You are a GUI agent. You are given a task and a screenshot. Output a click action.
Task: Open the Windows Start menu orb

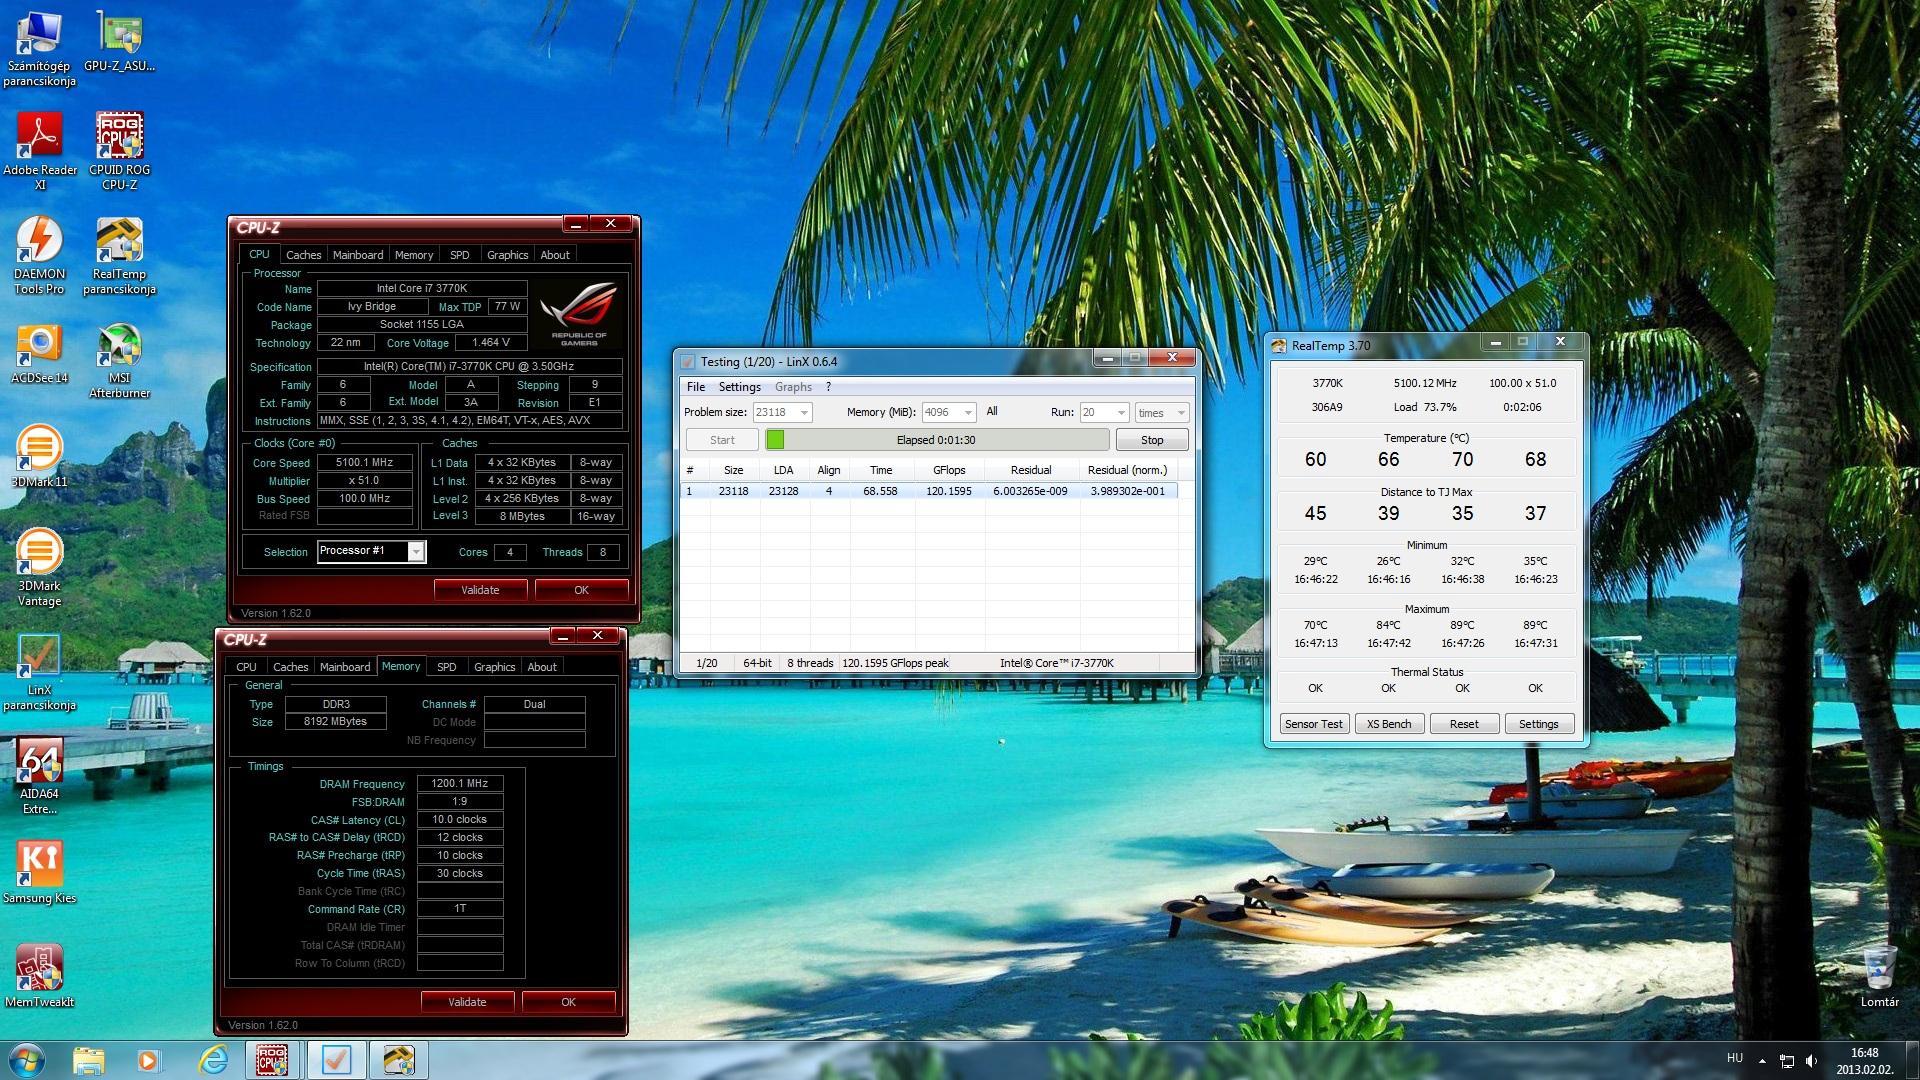coord(26,1059)
